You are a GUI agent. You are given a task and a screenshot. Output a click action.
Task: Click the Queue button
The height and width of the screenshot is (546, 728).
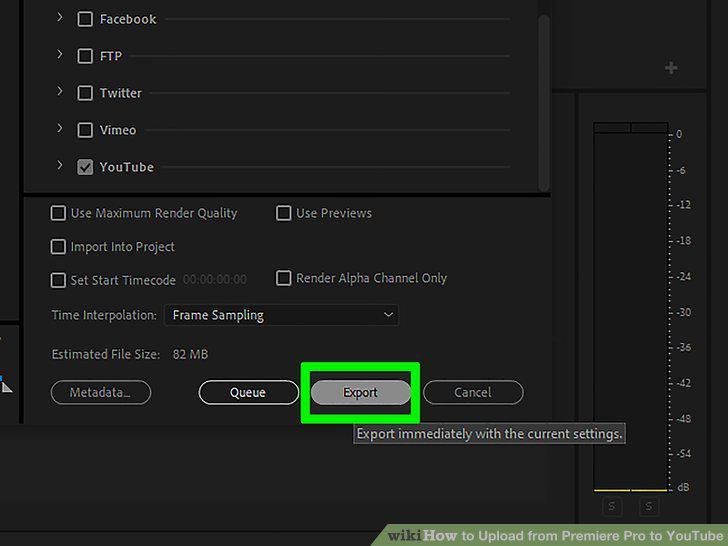[x=248, y=392]
